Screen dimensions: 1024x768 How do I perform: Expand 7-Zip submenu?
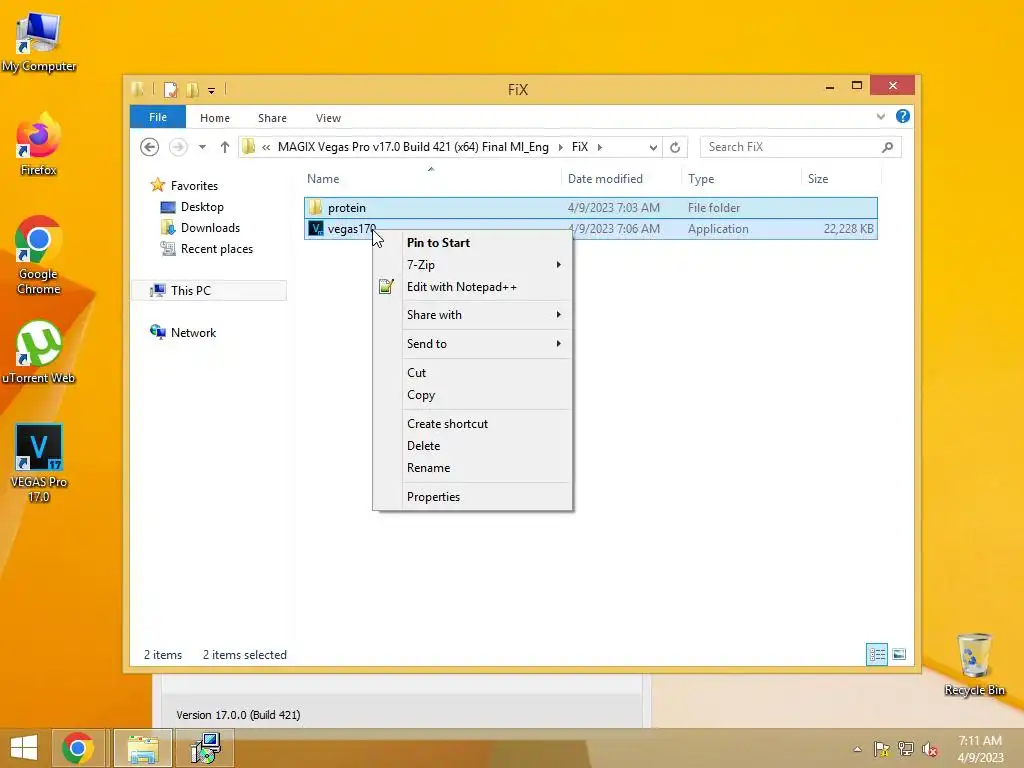(x=558, y=264)
